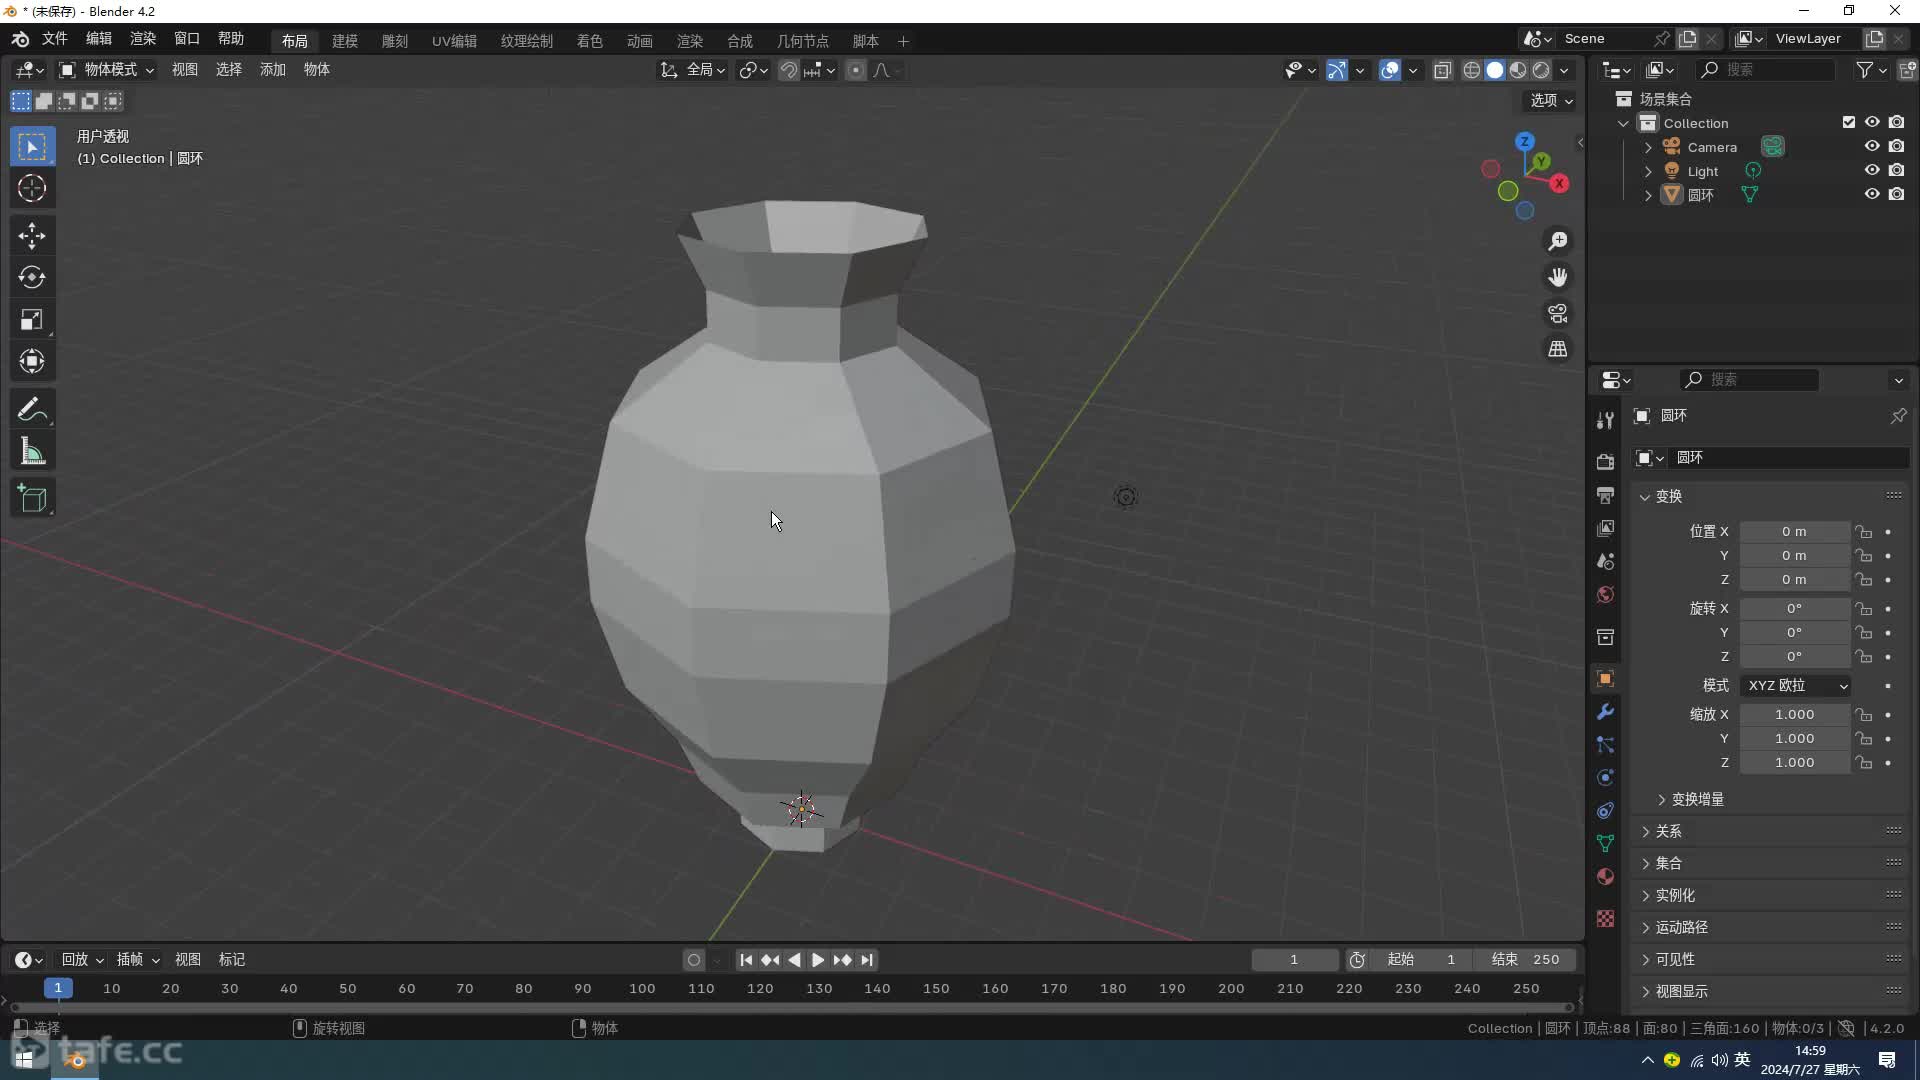Screen dimensions: 1920x1080
Task: Open the Modifiers wrench tab
Action: pyautogui.click(x=1605, y=712)
